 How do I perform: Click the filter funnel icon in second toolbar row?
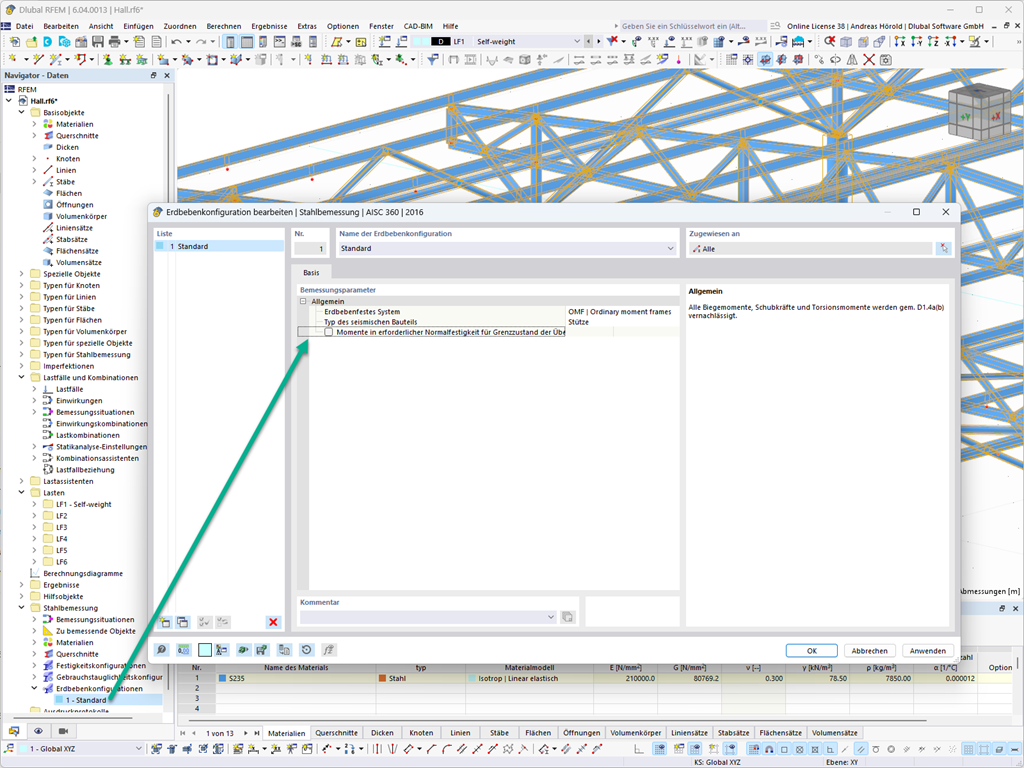(x=432, y=60)
